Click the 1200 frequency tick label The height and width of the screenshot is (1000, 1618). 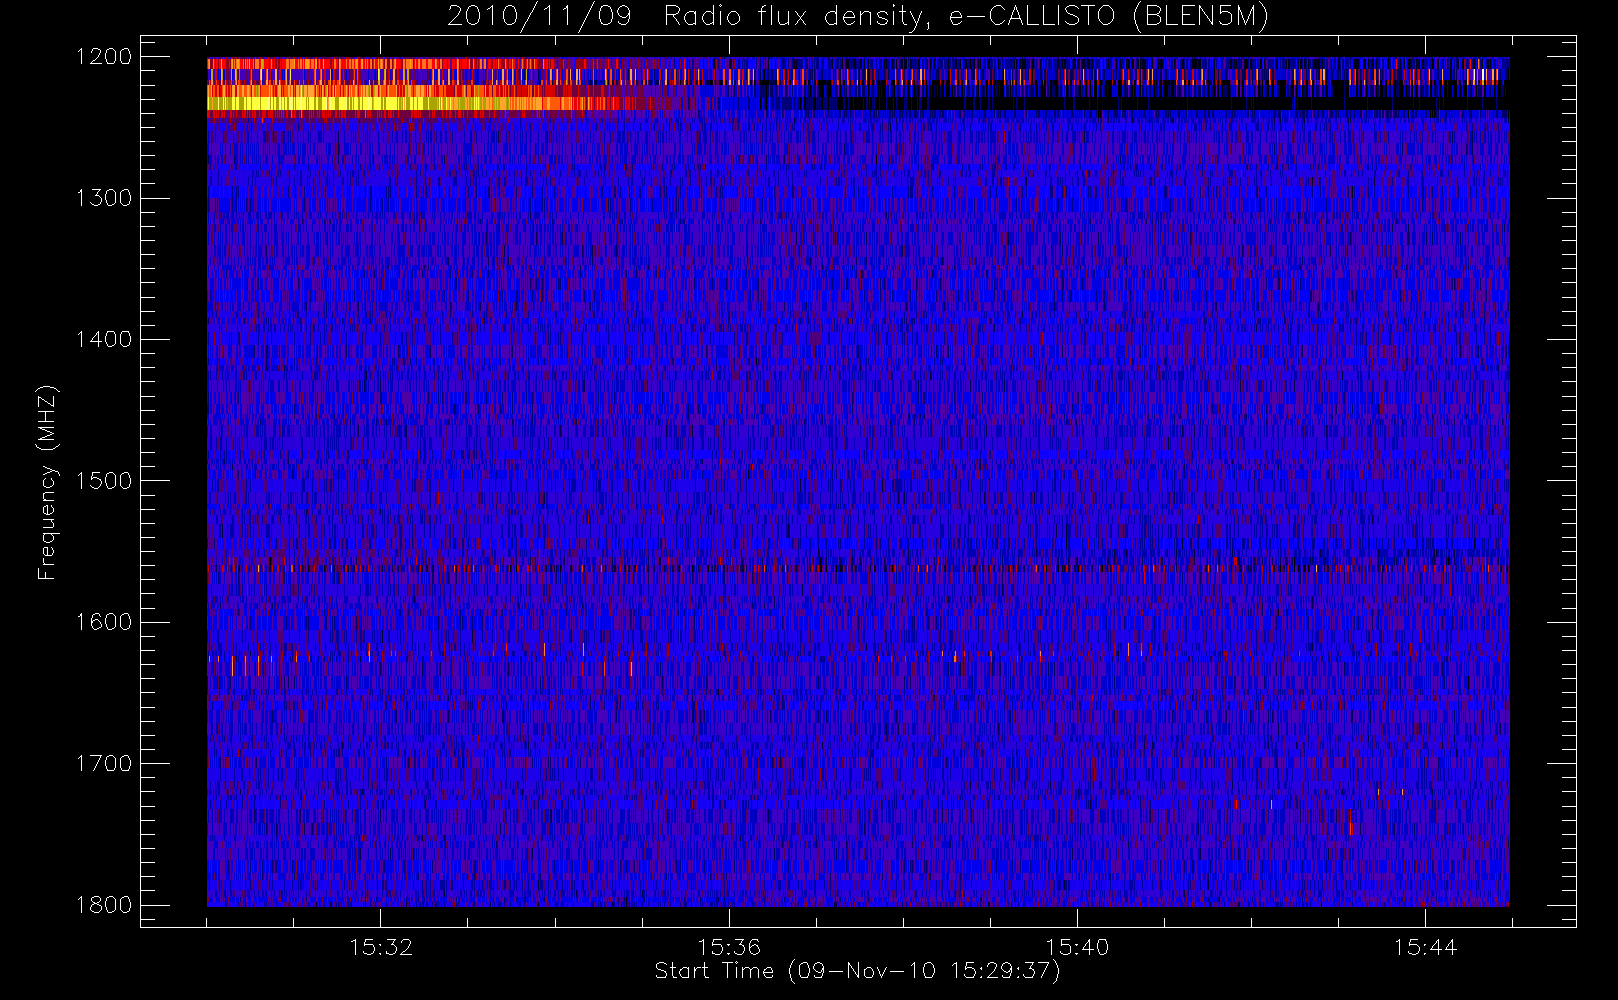[x=104, y=57]
